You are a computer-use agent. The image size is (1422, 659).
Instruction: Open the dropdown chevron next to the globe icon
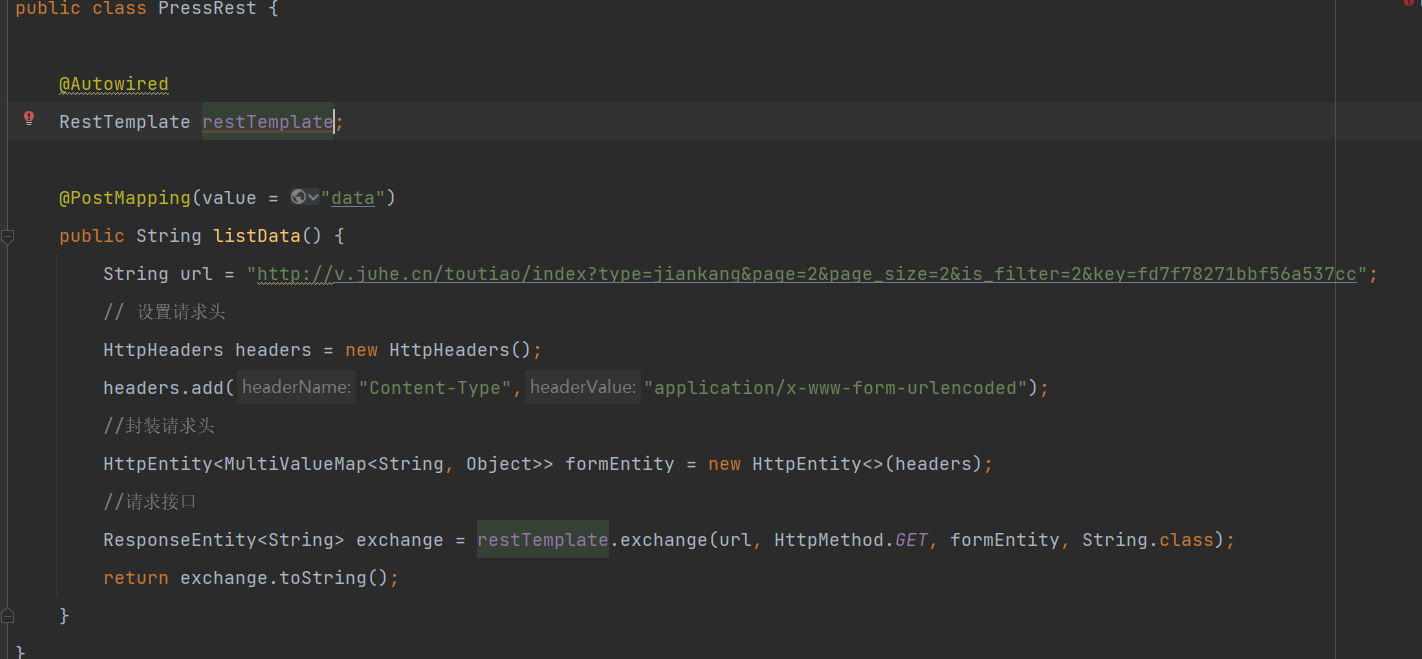313,196
